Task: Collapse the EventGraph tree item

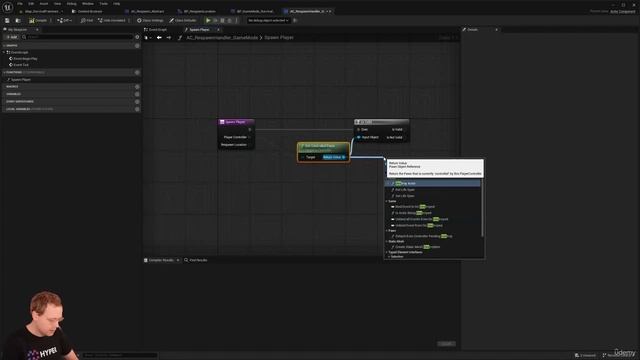Action: tap(4, 52)
